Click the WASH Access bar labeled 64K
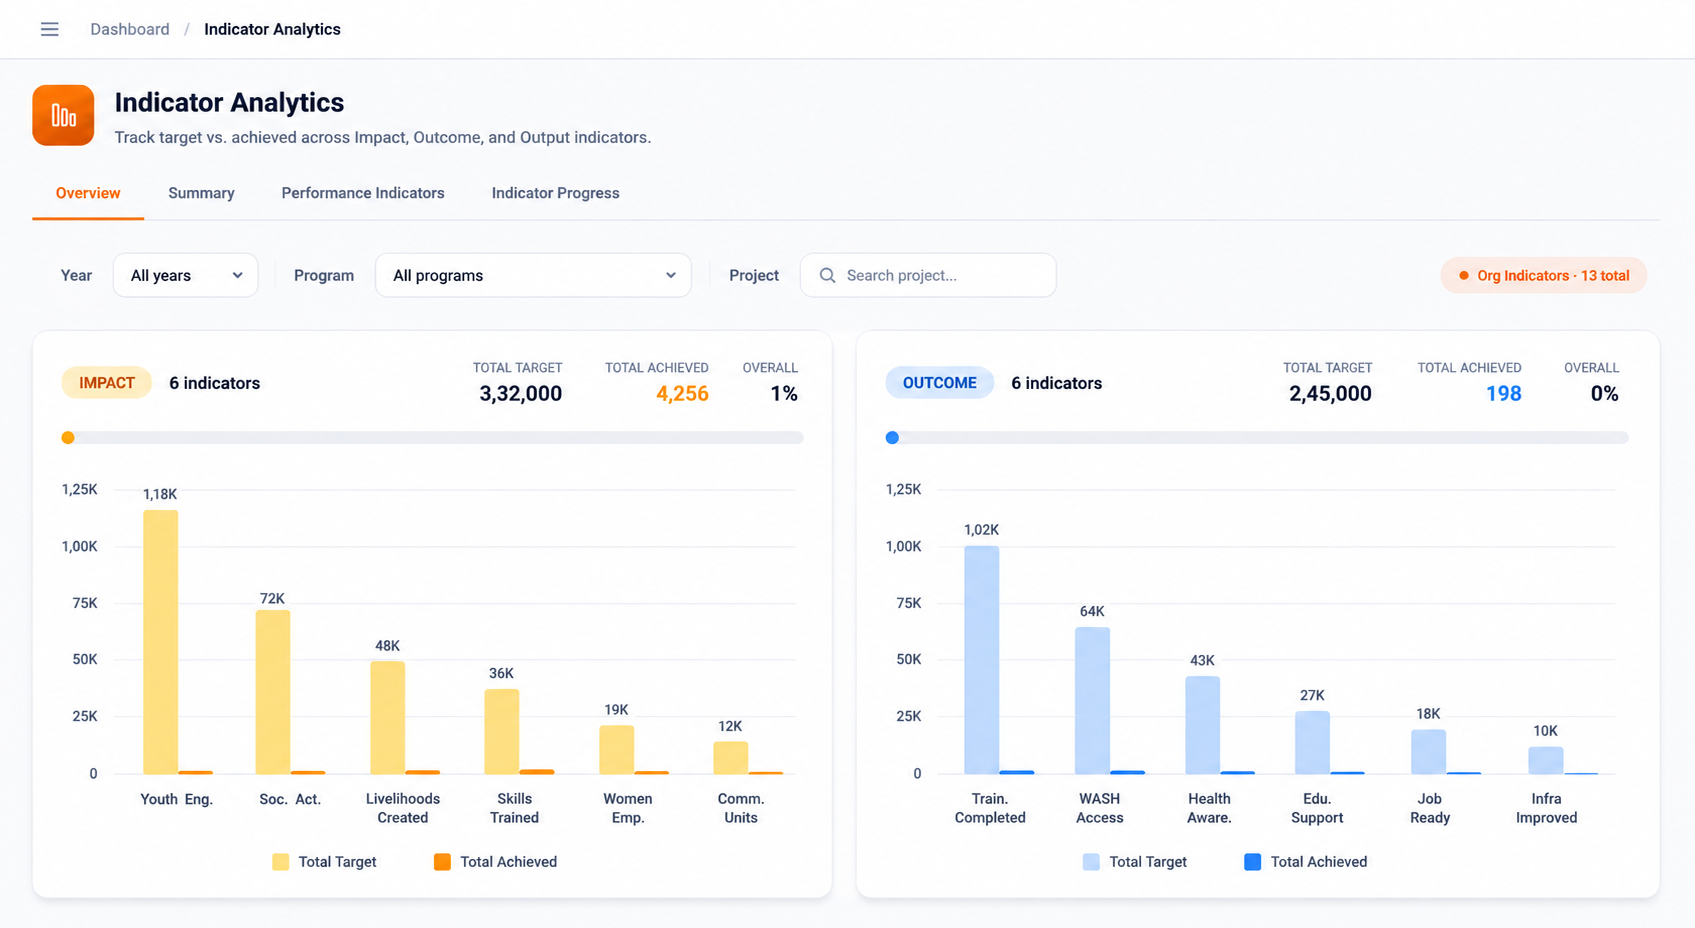The height and width of the screenshot is (928, 1695). click(1092, 700)
